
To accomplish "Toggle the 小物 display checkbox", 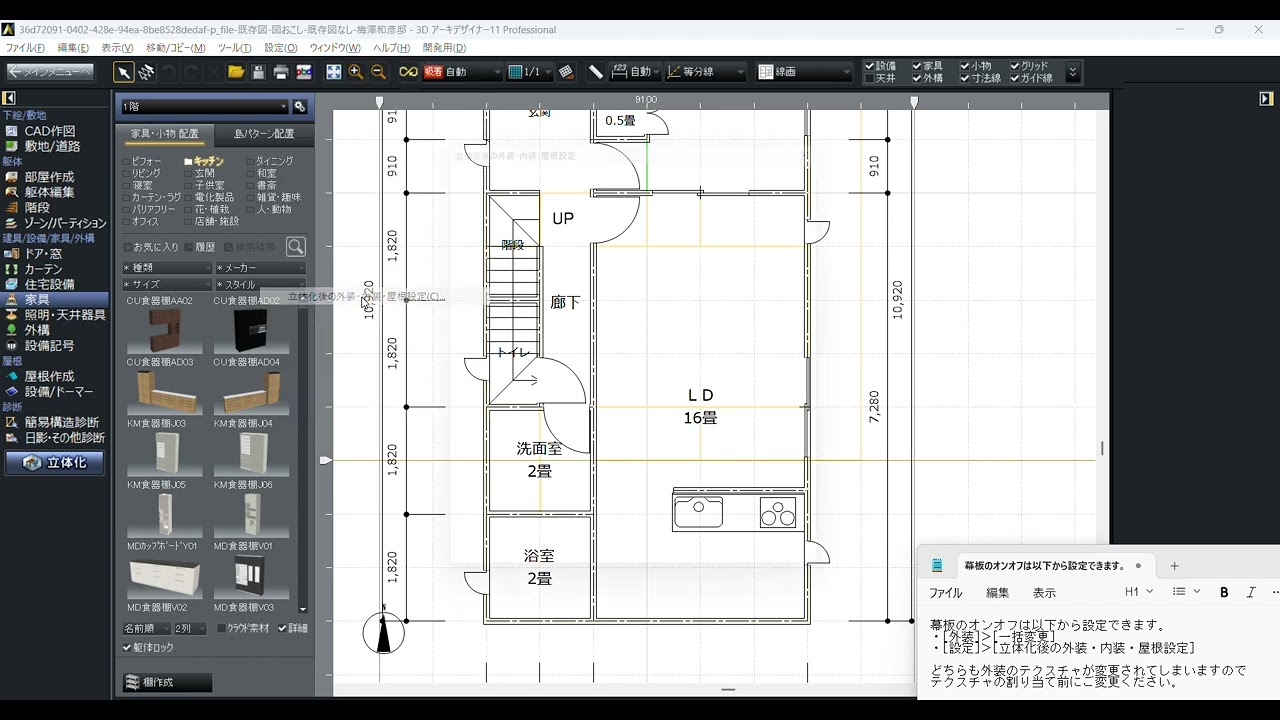I will click(965, 66).
